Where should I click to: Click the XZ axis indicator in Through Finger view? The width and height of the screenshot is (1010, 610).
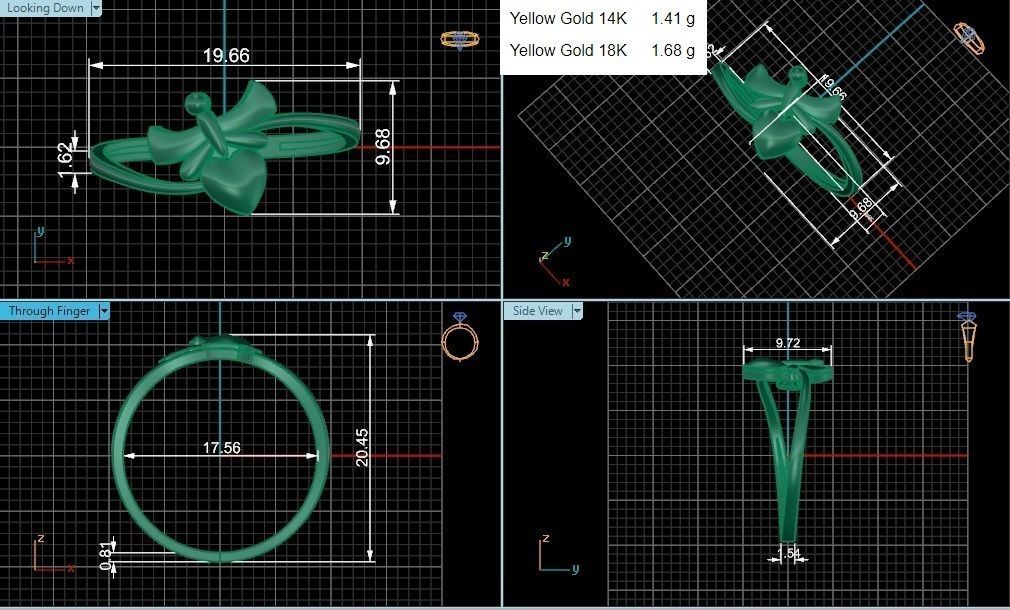(53, 553)
